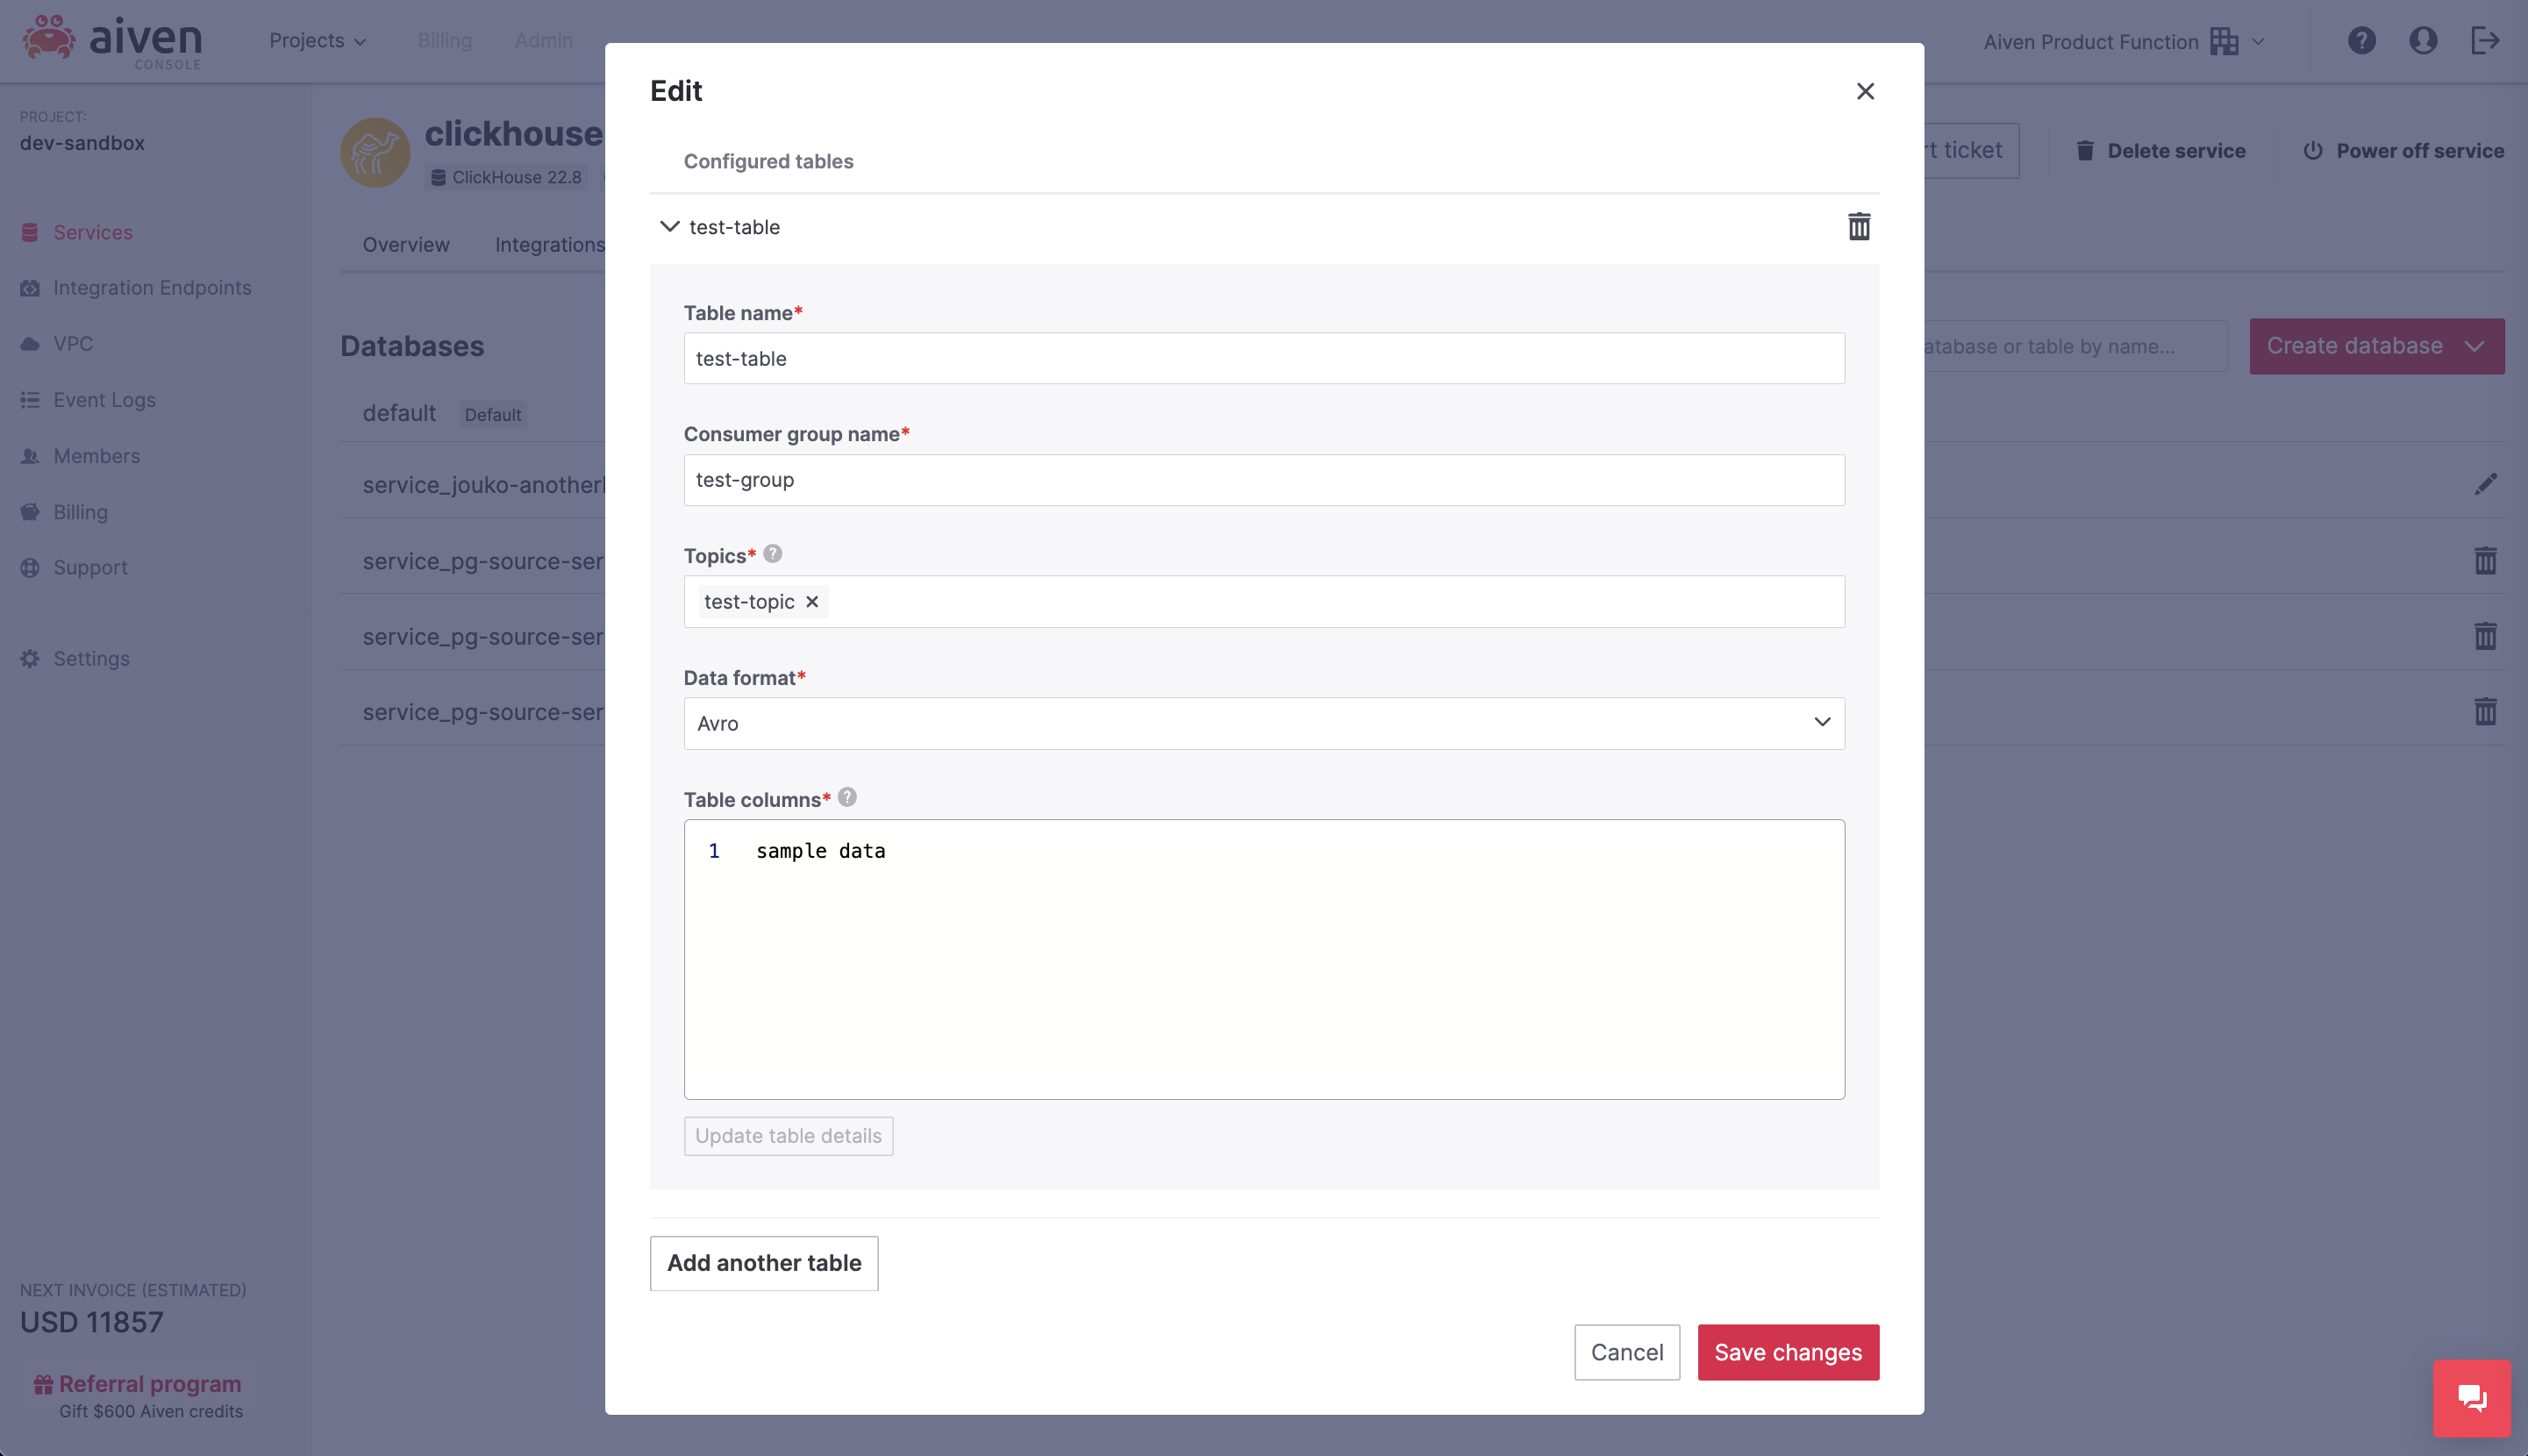Viewport: 2528px width, 1456px height.
Task: Close the Edit dialog
Action: pos(1865,91)
